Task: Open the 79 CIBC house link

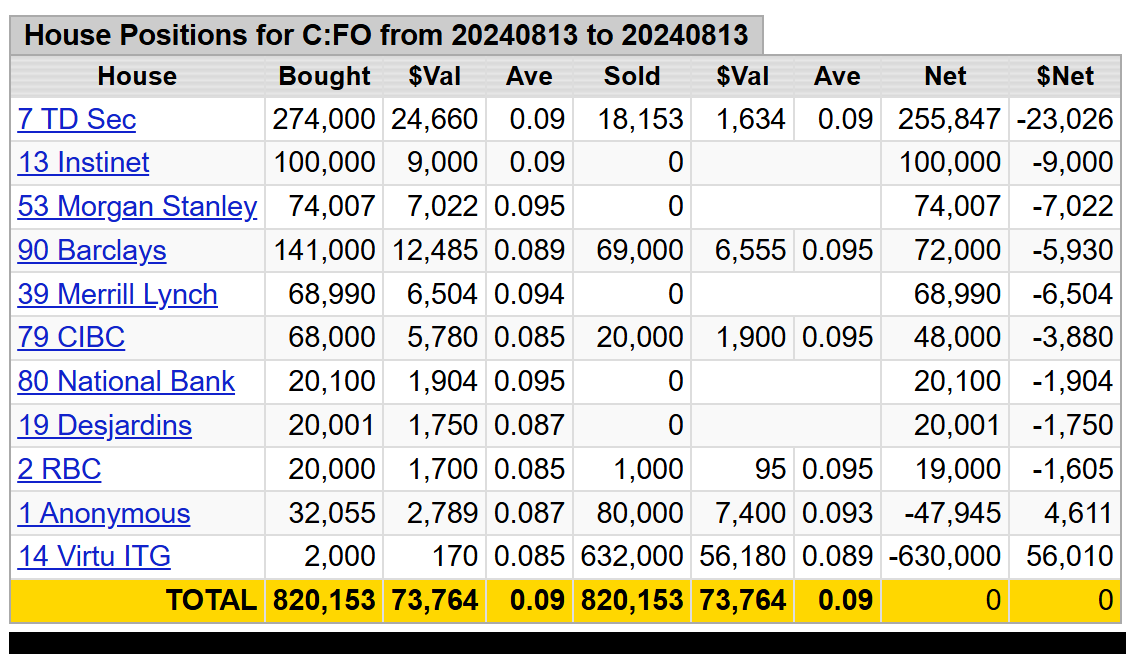Action: pyautogui.click(x=71, y=337)
